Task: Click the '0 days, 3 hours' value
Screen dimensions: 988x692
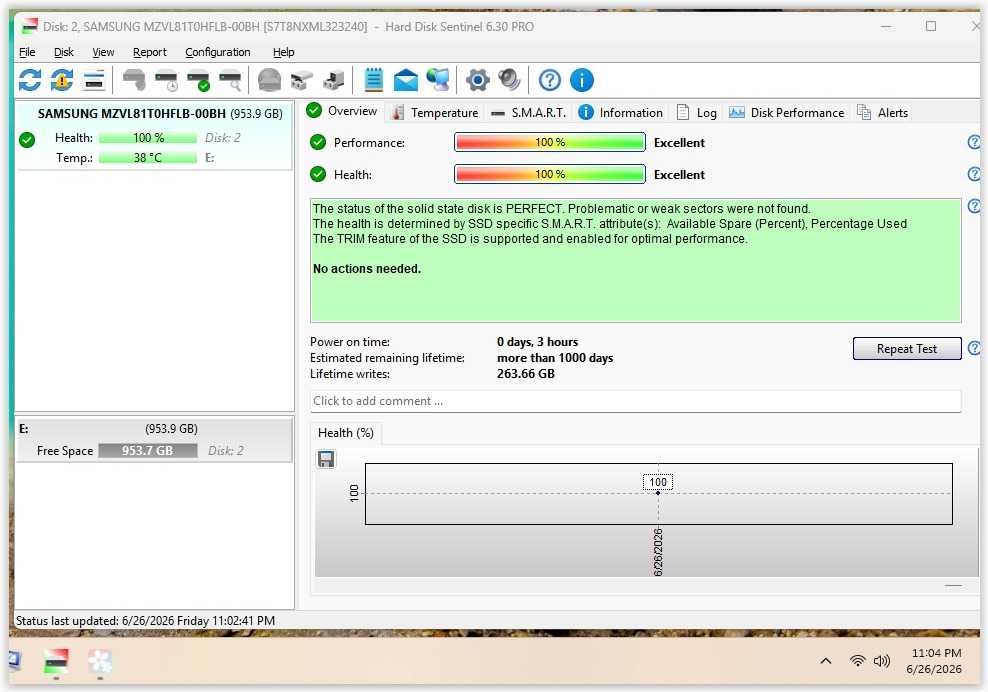Action: [537, 342]
